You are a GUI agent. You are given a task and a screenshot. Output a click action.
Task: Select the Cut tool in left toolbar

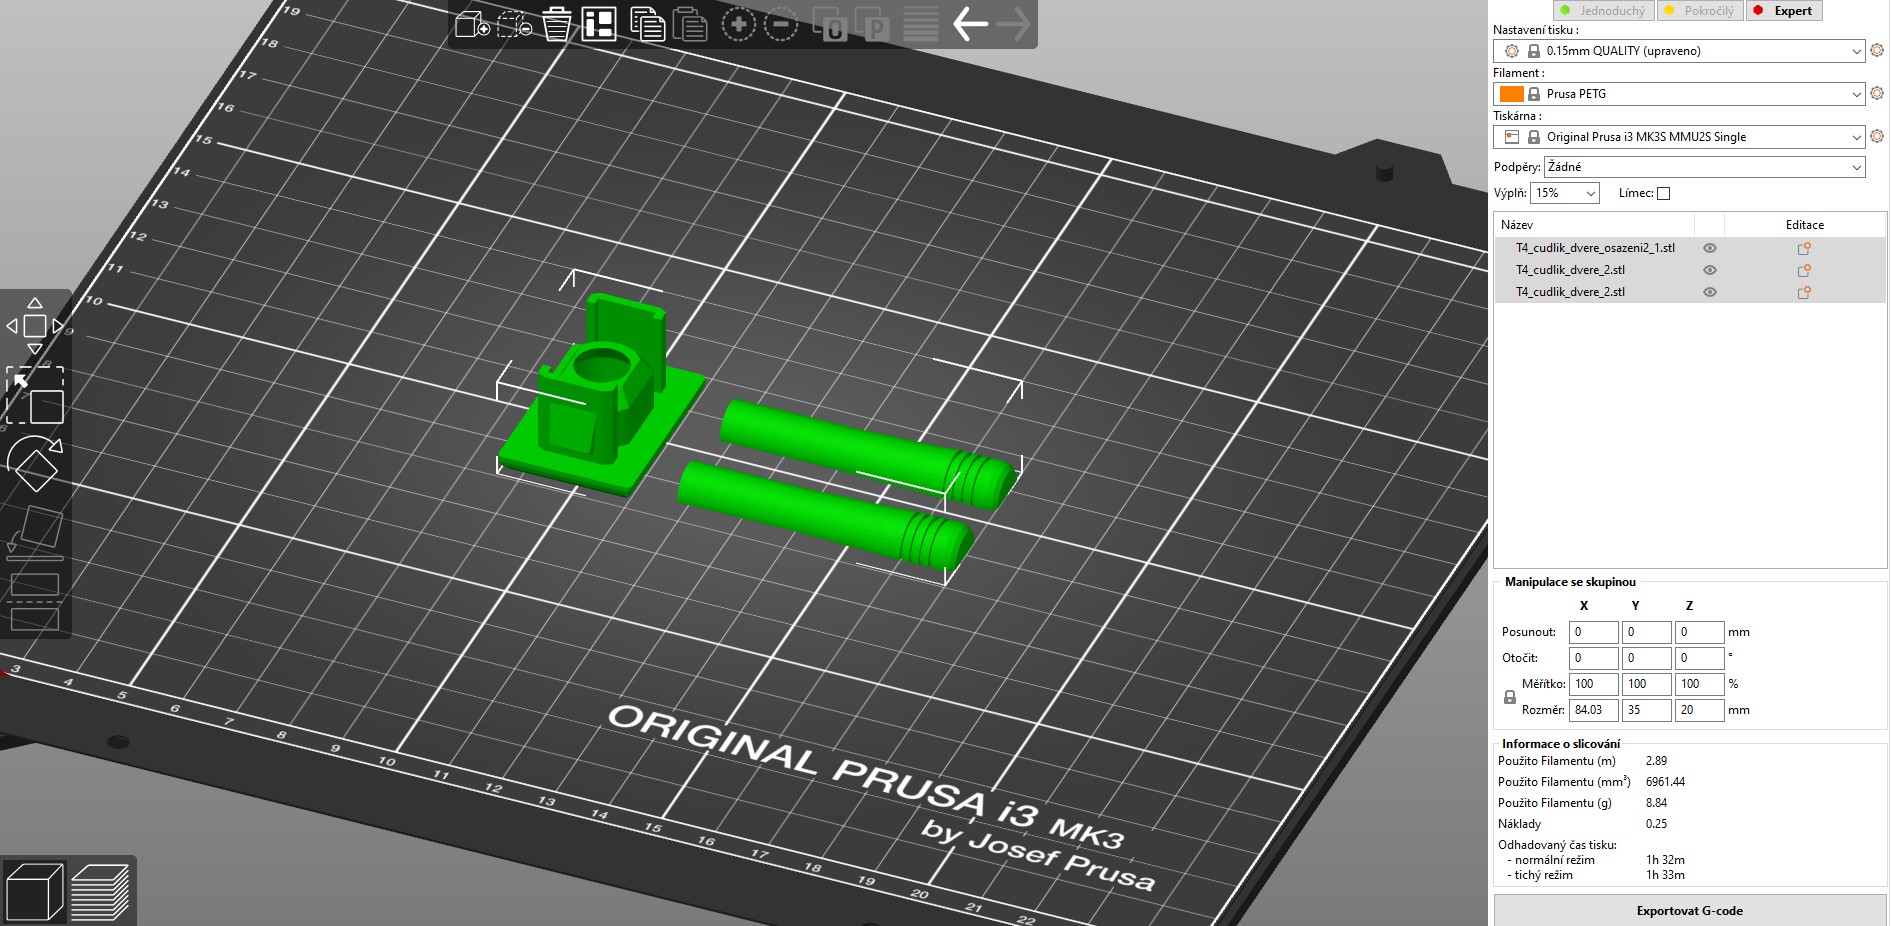click(x=35, y=600)
